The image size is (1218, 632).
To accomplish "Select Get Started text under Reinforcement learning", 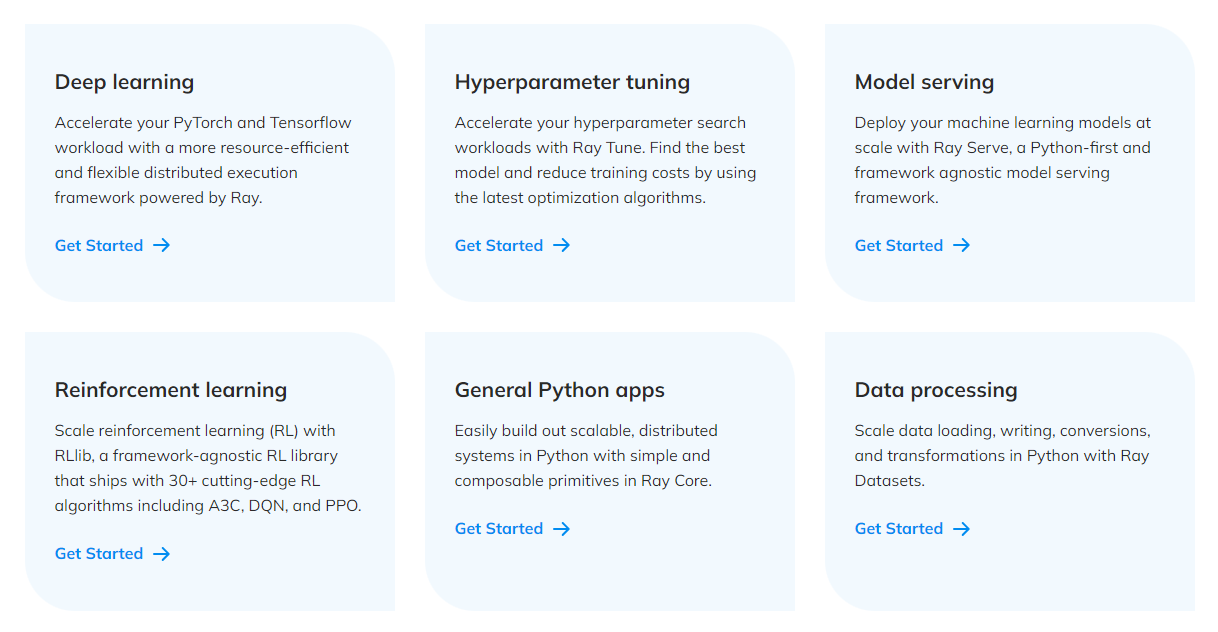I will (99, 553).
